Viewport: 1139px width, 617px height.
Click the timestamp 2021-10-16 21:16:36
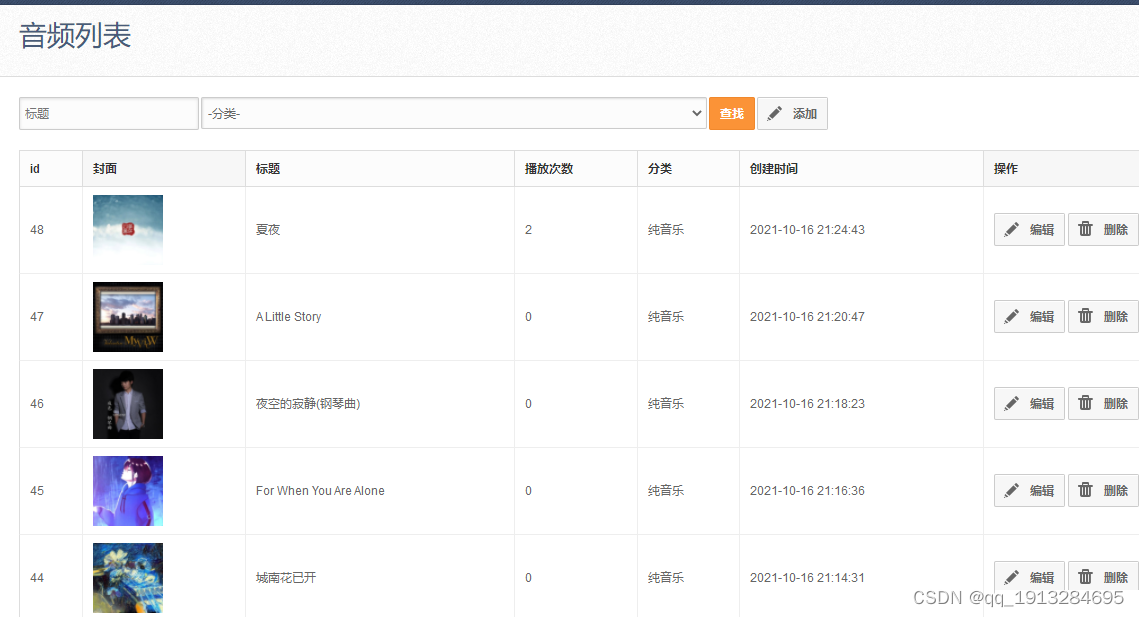pos(807,491)
